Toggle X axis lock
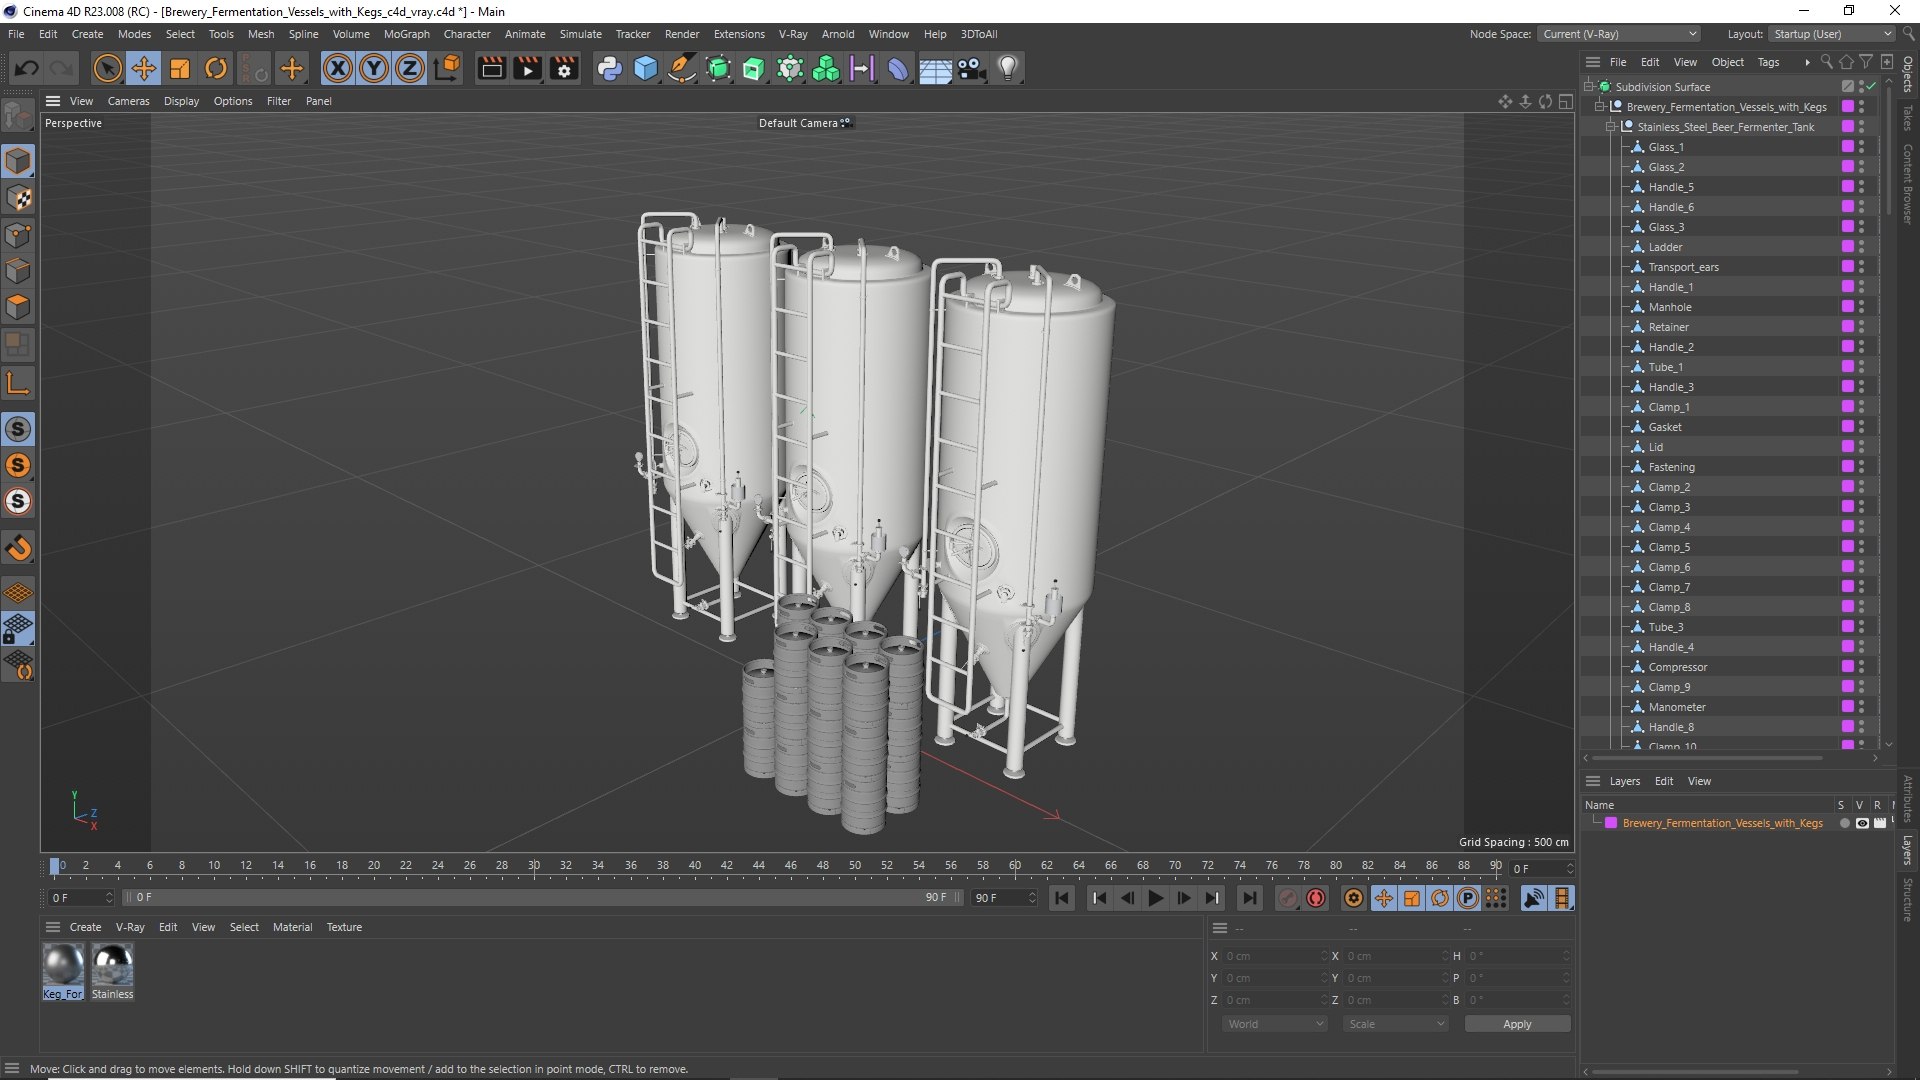Screen dimensions: 1920x1080 [x=338, y=69]
